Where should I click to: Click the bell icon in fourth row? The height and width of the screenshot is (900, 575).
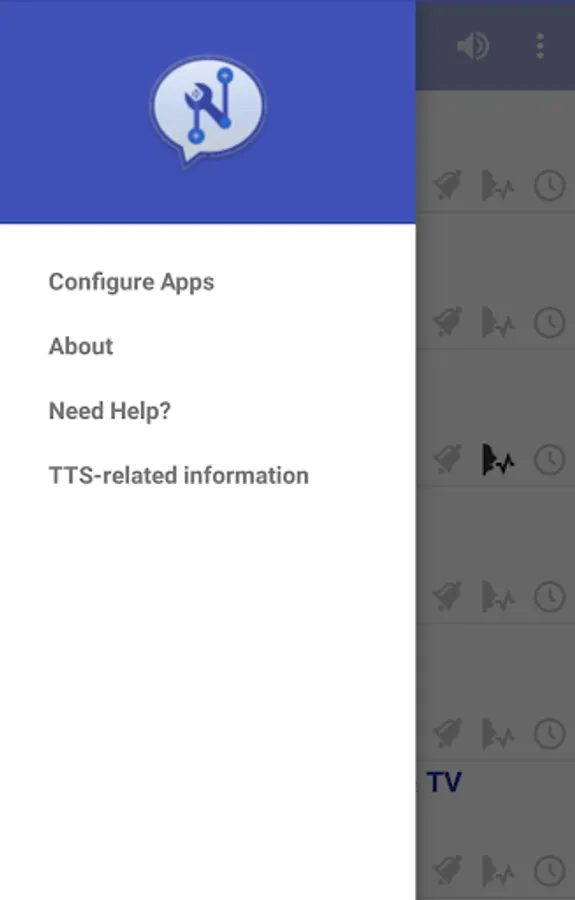[x=448, y=596]
